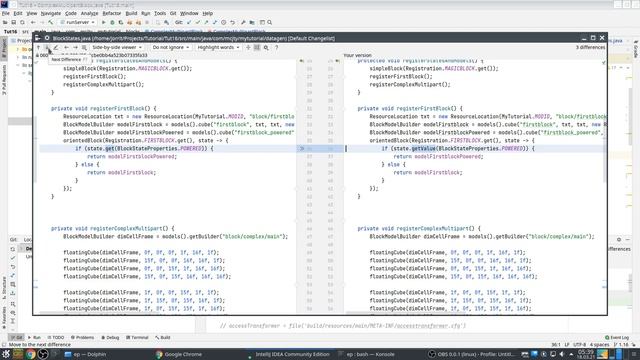Click the Pull Requests side panel tab

(4, 80)
